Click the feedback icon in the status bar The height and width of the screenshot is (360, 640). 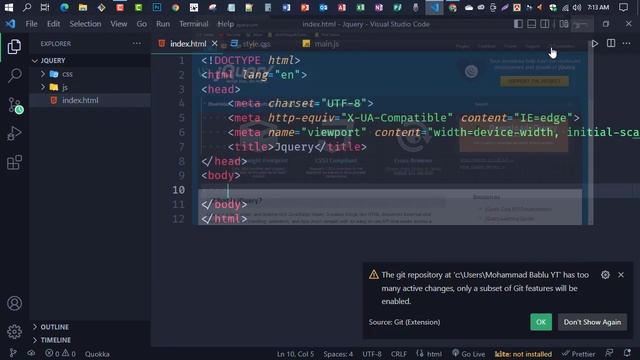[x=609, y=353]
